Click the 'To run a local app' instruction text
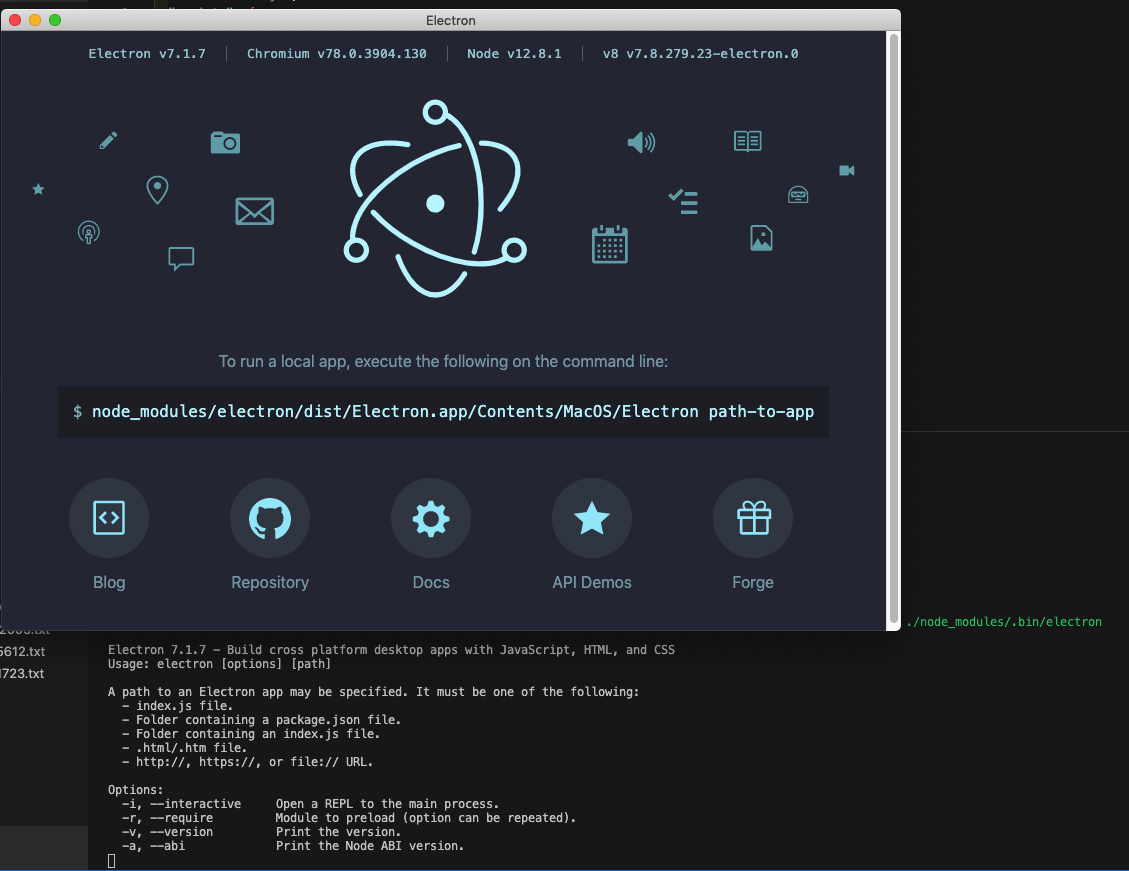This screenshot has height=871, width=1129. coord(444,361)
